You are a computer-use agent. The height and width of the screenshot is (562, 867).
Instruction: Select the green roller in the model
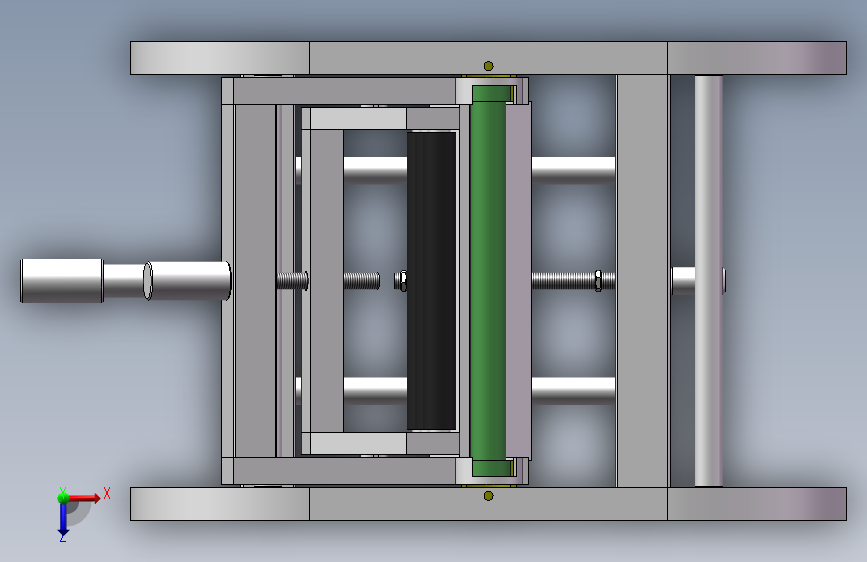[x=489, y=280]
